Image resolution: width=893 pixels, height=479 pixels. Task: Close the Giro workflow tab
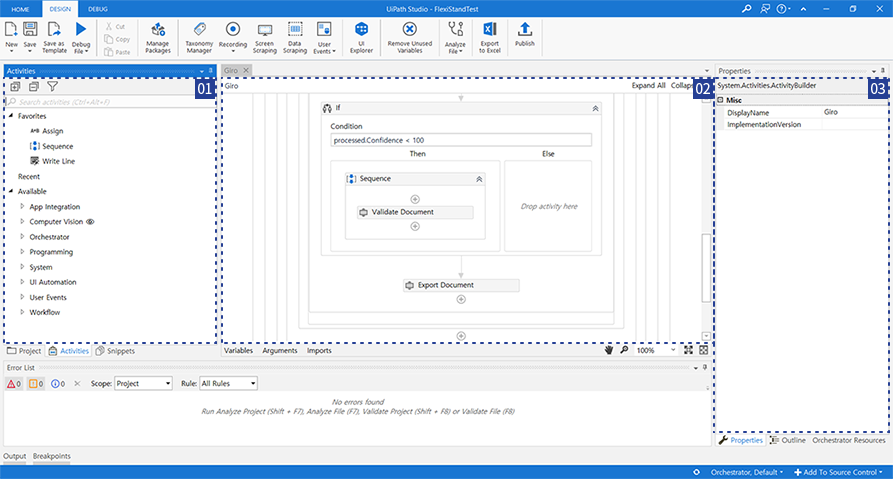(246, 70)
